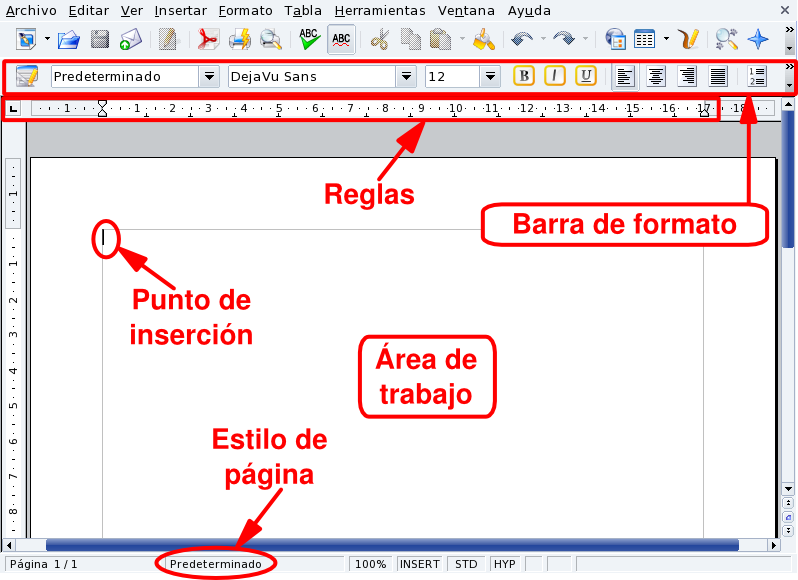Image resolution: width=798 pixels, height=580 pixels.
Task: Open the Undo history dropdown arrow
Action: coord(543,39)
